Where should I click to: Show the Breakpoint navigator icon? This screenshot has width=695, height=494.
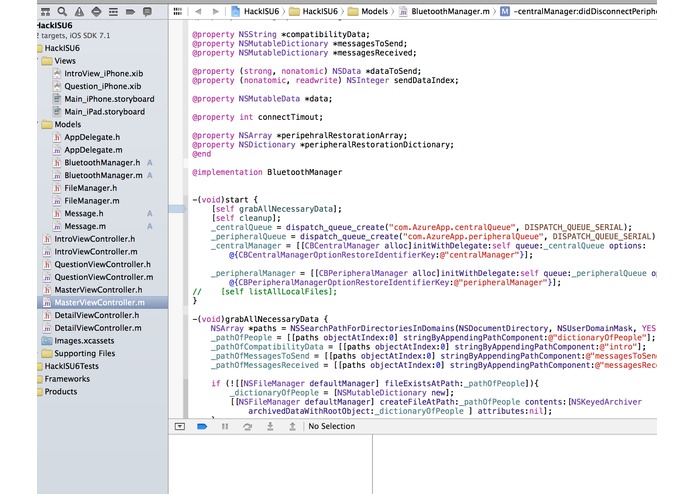tap(130, 12)
